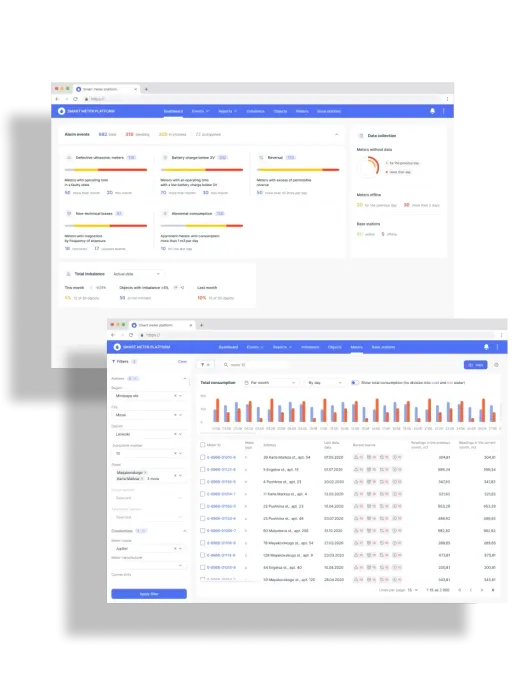Image resolution: width=527 pixels, height=700 pixels.
Task: Click the Abnormal consumption card icon
Action: click(x=165, y=213)
